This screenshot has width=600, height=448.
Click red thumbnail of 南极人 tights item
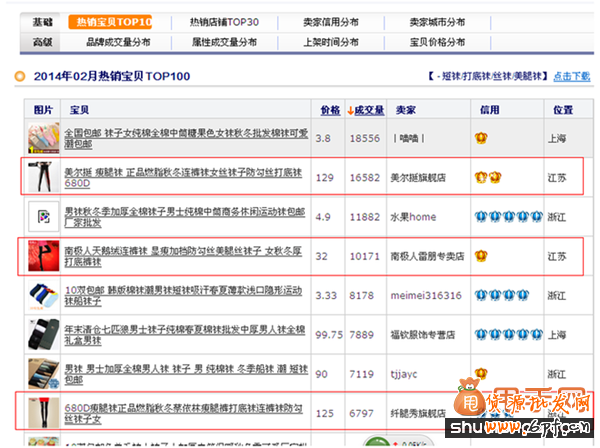pyautogui.click(x=44, y=256)
